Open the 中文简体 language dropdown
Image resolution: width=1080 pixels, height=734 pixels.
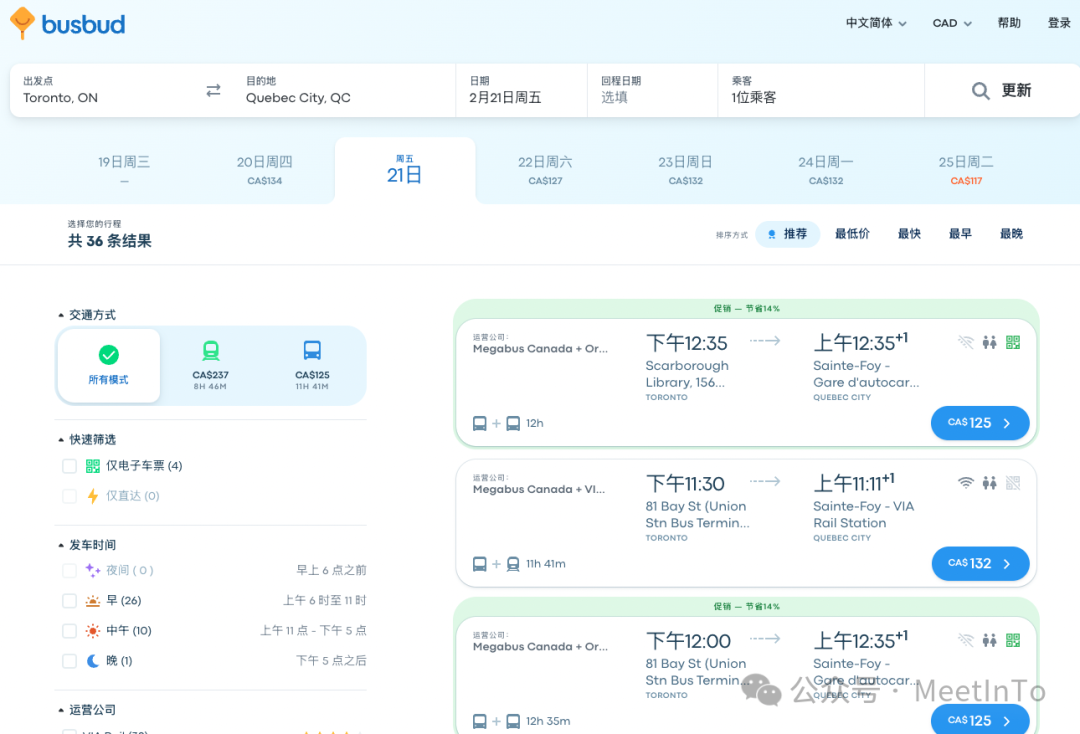[x=876, y=23]
